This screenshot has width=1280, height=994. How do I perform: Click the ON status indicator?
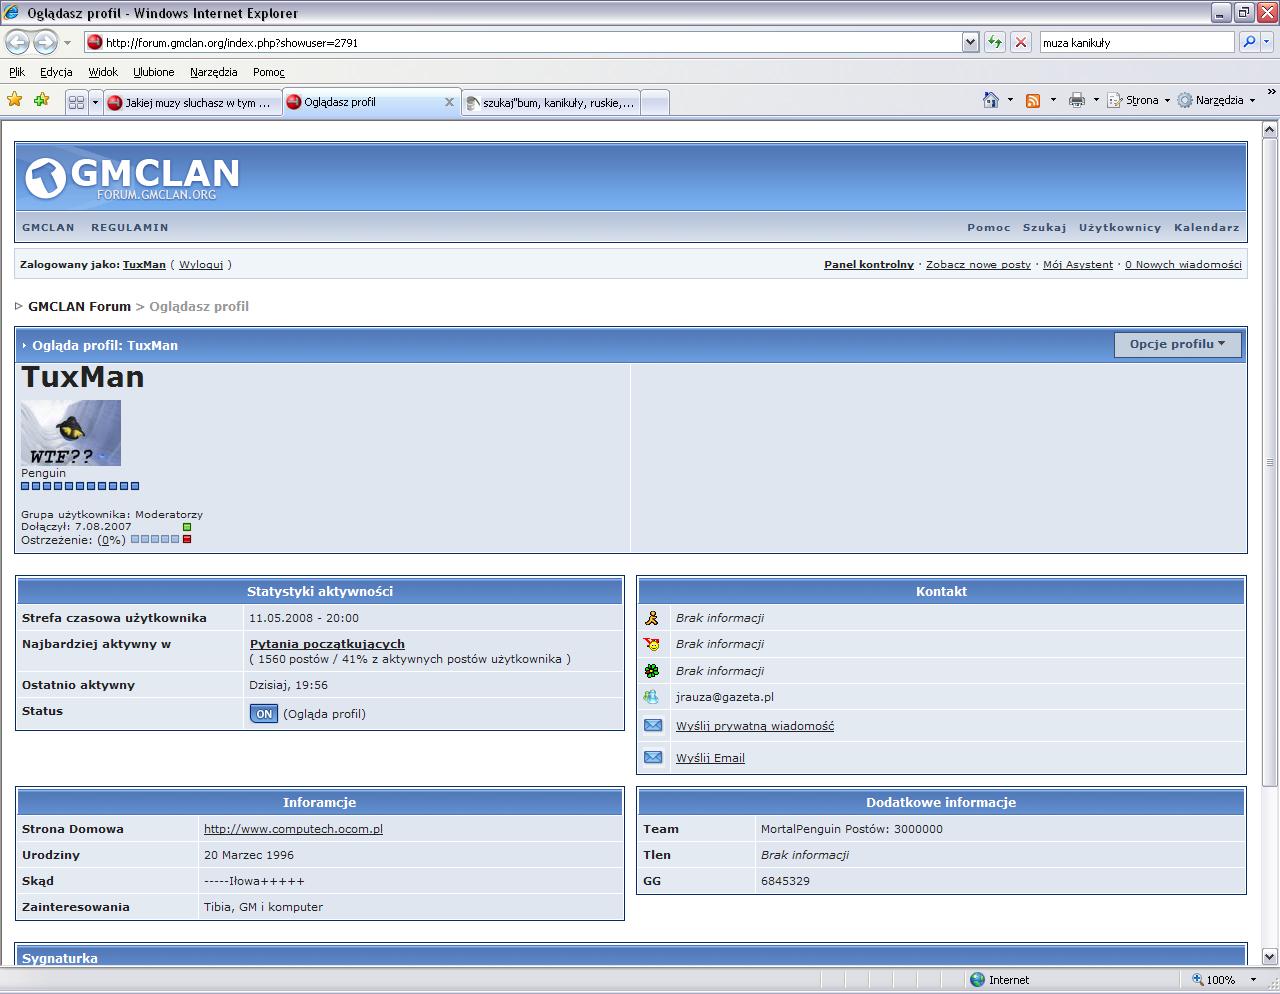pyautogui.click(x=264, y=714)
